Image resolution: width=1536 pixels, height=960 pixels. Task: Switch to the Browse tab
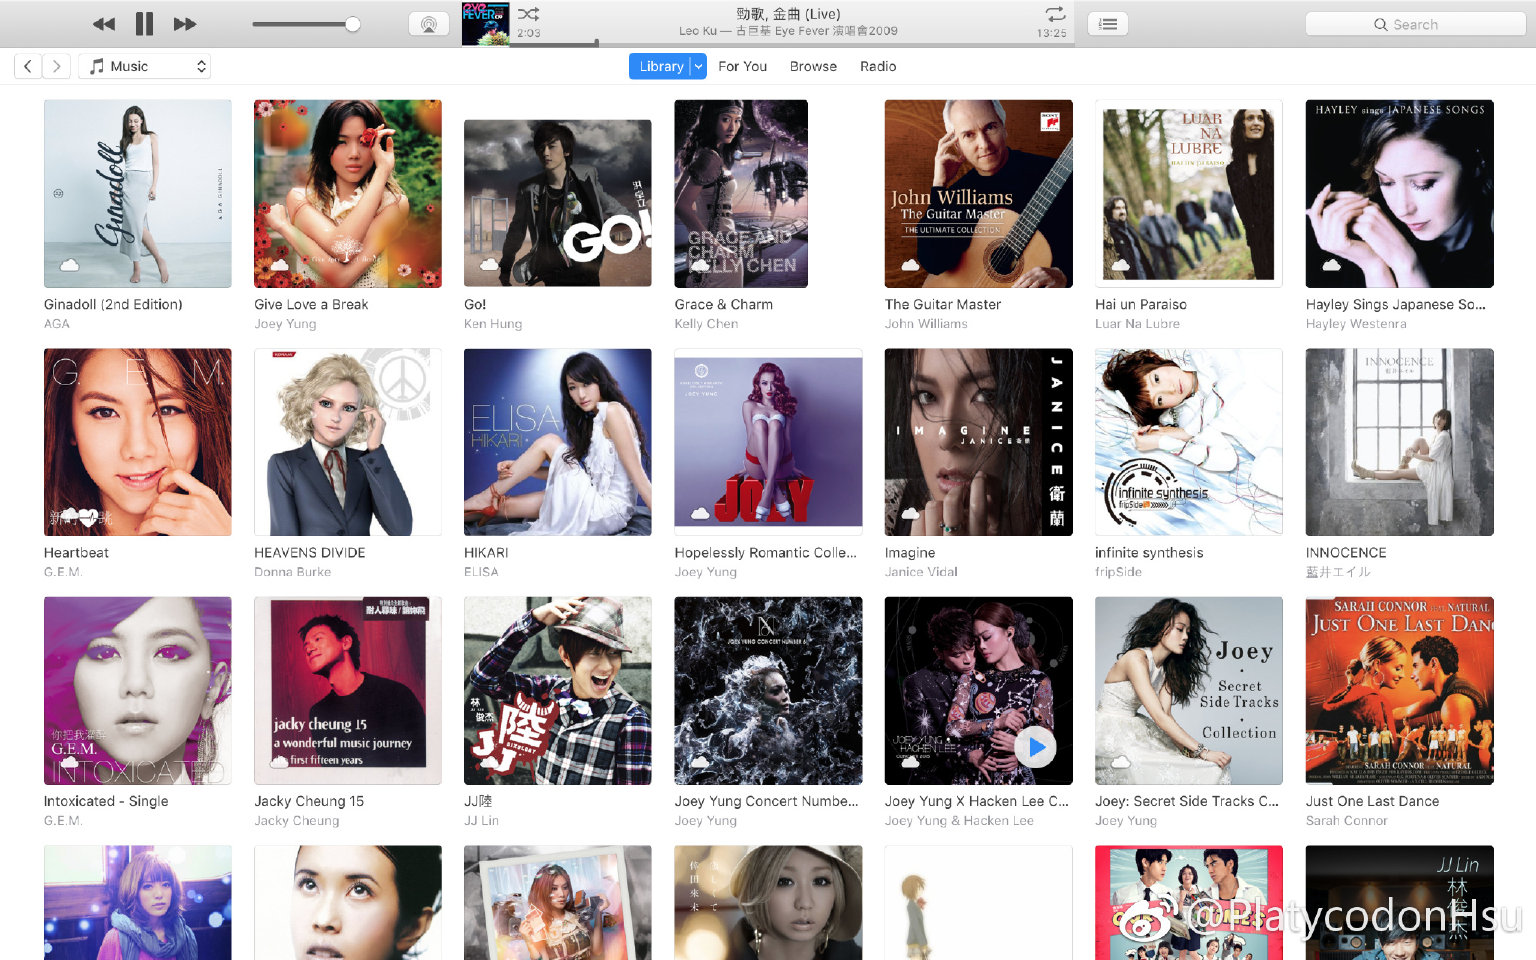coord(813,66)
